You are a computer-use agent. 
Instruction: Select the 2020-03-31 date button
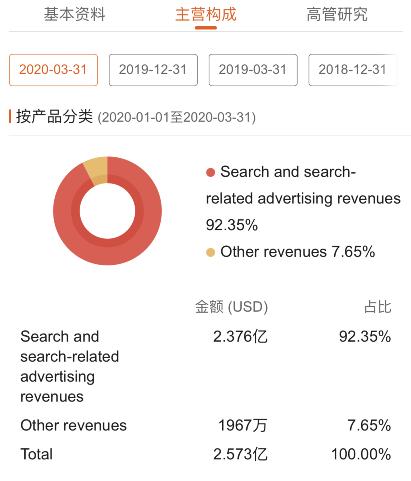[x=53, y=70]
